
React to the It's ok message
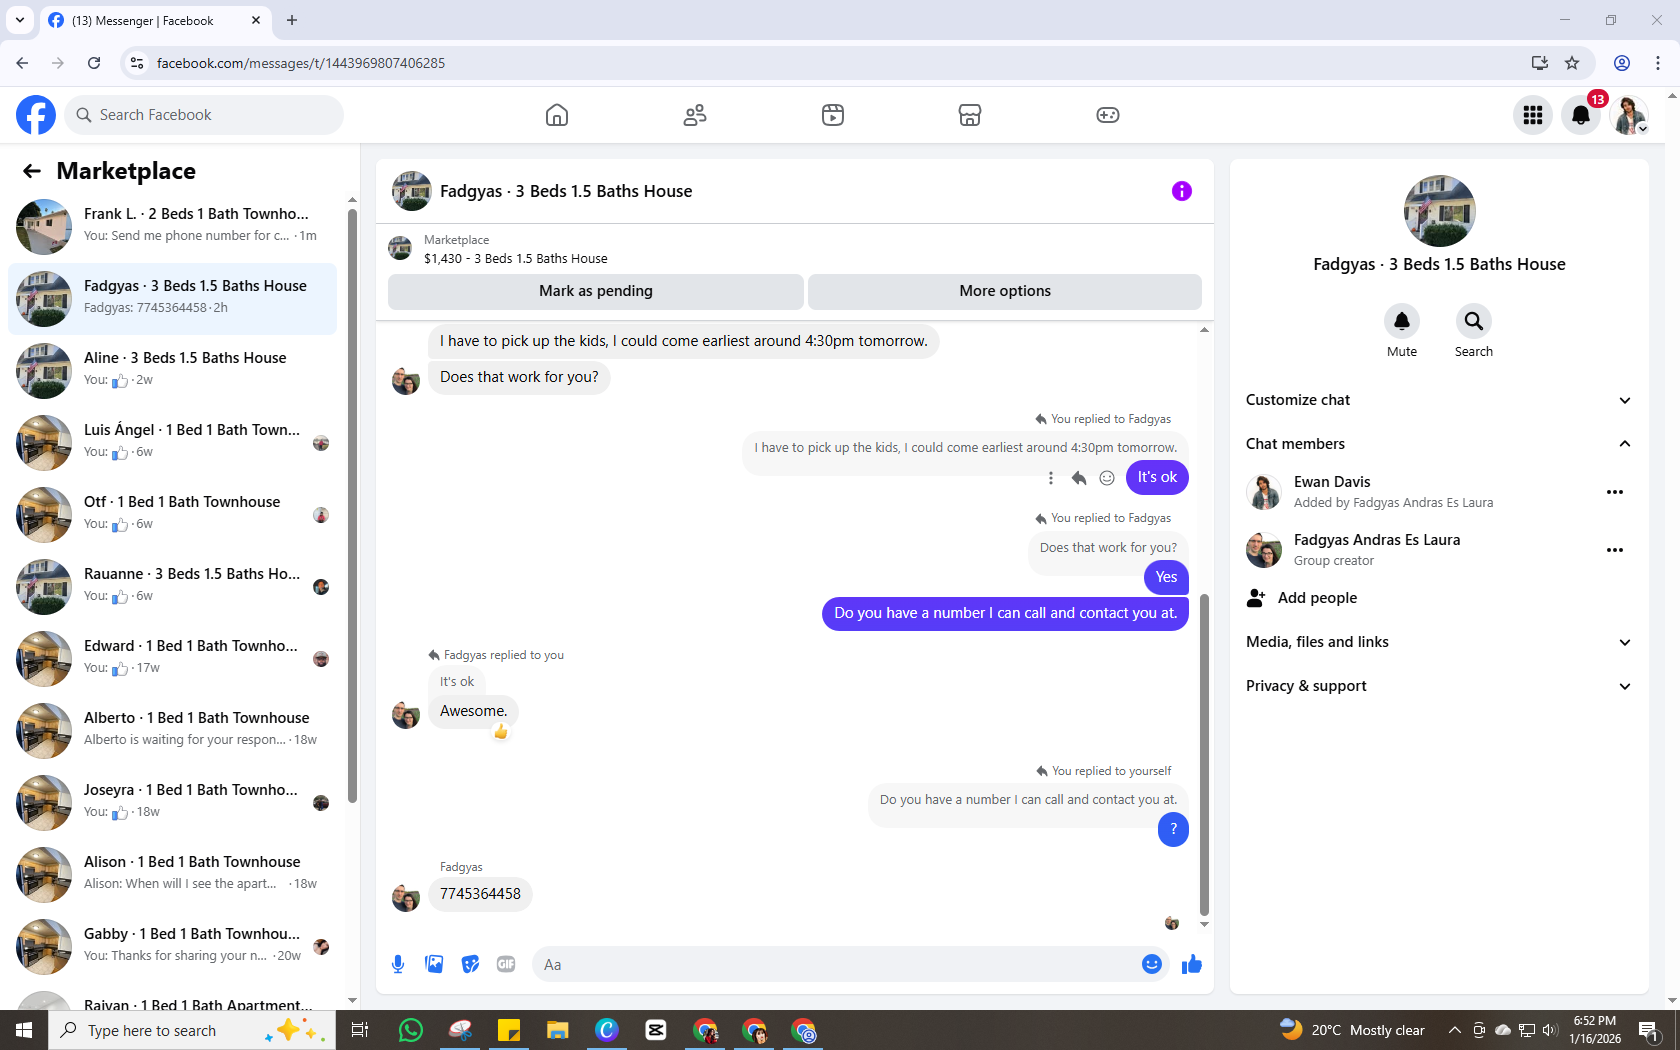click(x=1107, y=478)
